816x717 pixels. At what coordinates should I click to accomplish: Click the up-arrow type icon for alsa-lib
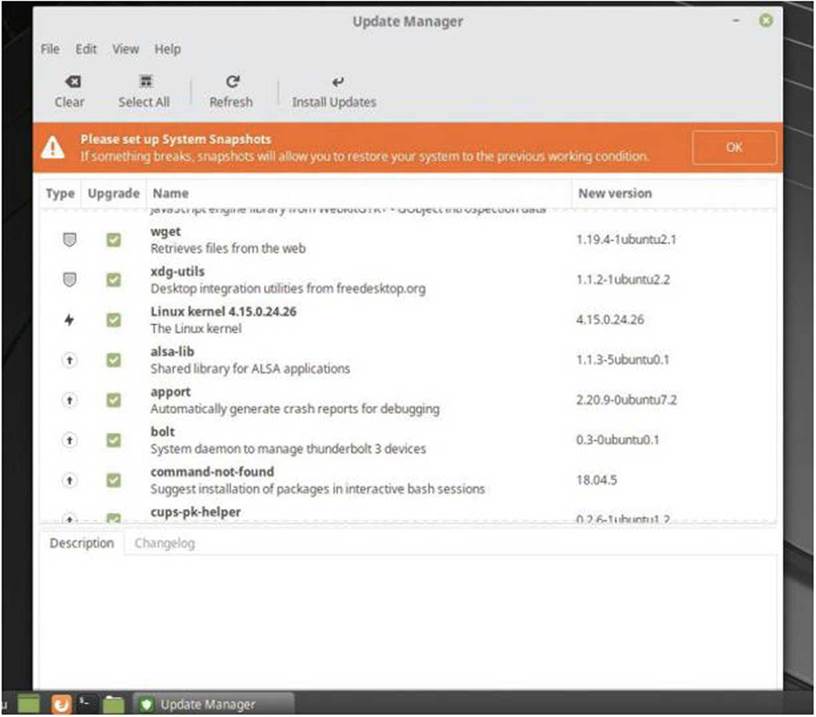(69, 360)
